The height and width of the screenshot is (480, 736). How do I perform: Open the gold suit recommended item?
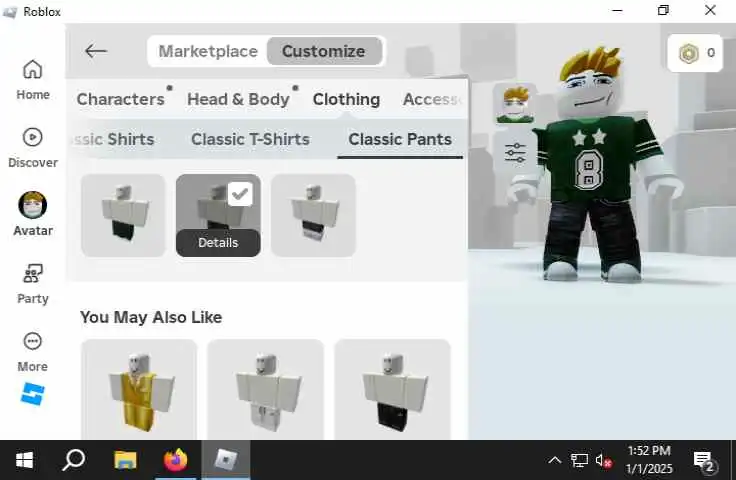tap(139, 389)
